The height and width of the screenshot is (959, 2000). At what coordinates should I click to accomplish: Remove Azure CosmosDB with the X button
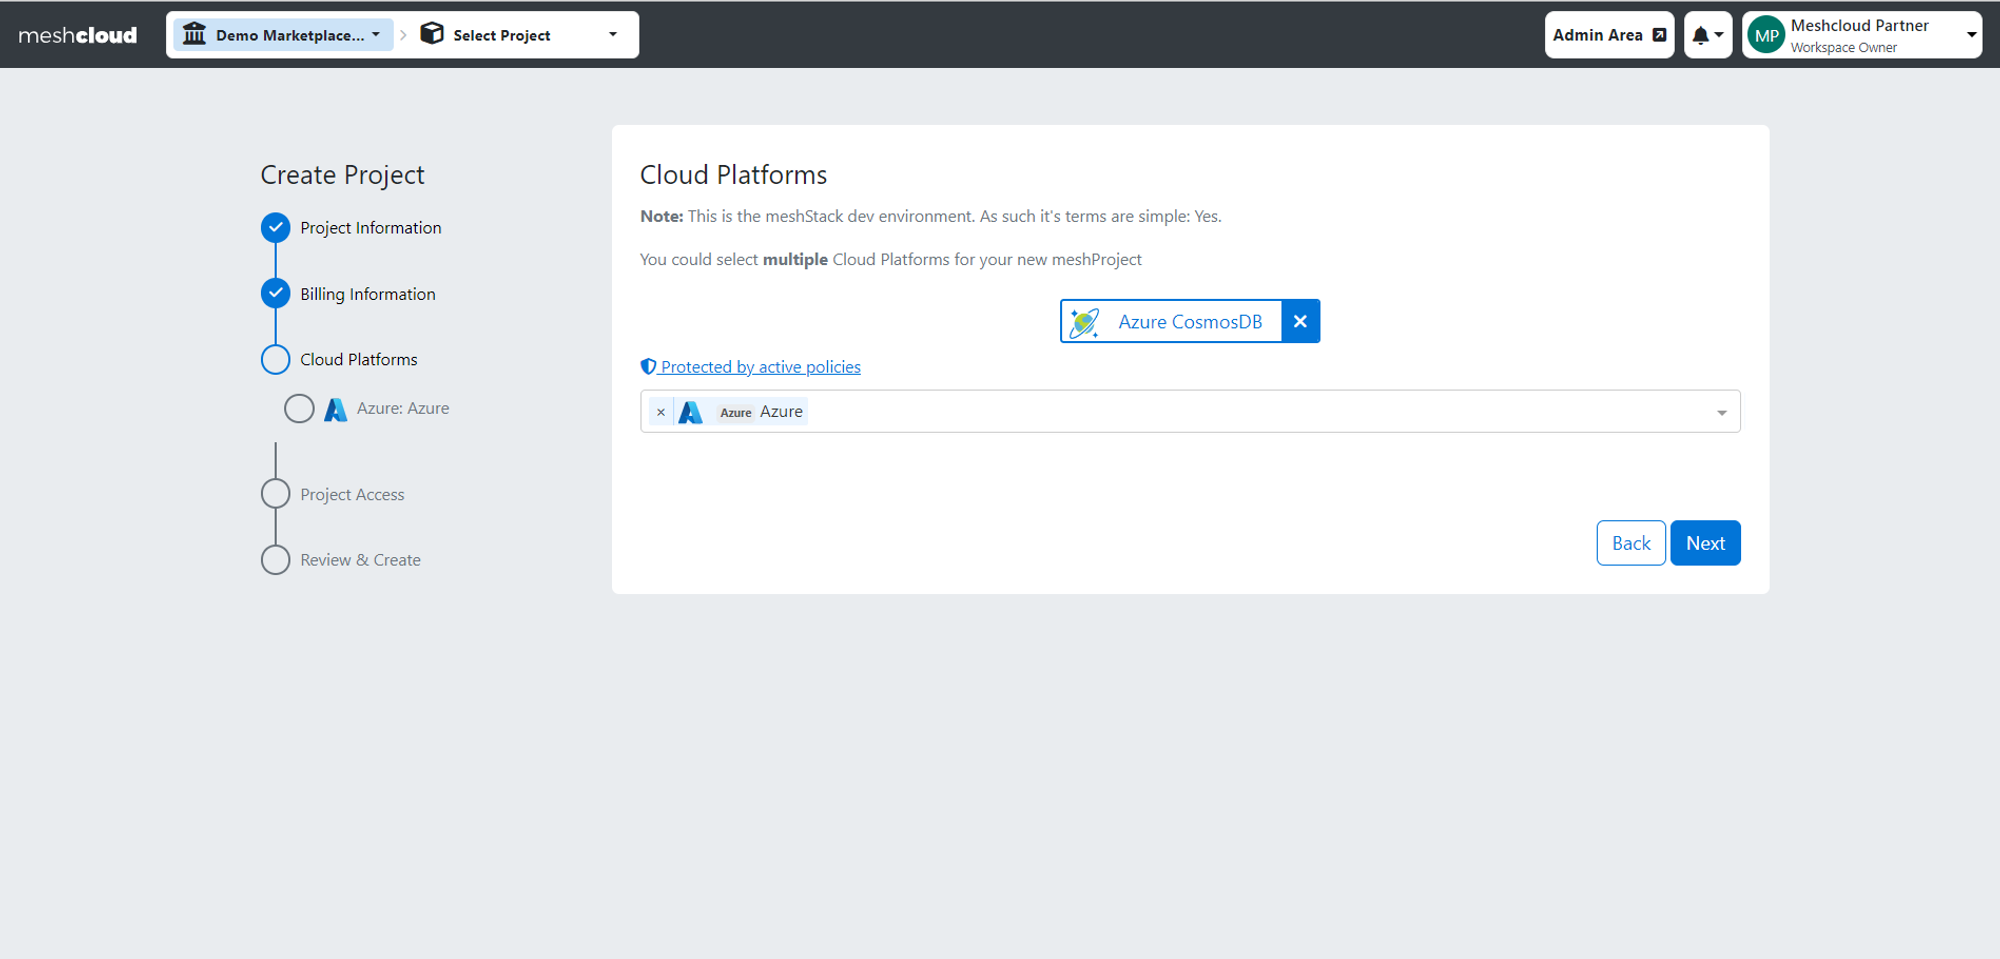[x=1300, y=321]
